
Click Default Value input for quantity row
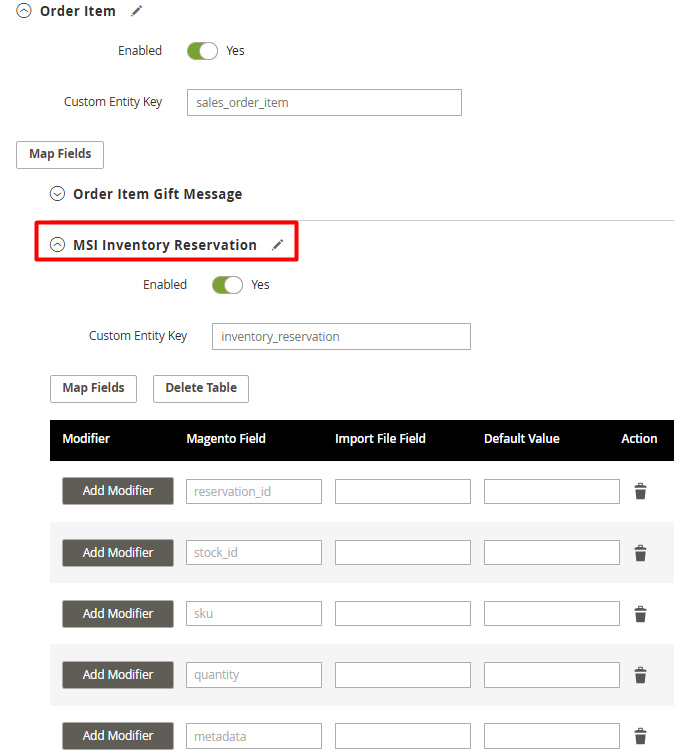pos(552,675)
